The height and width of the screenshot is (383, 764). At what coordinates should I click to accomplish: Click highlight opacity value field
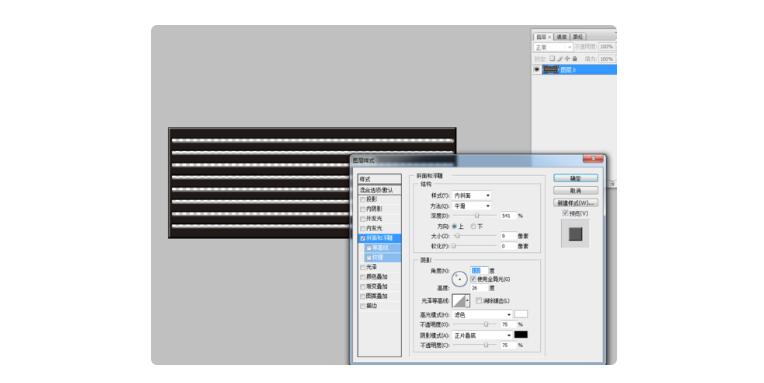click(x=508, y=325)
